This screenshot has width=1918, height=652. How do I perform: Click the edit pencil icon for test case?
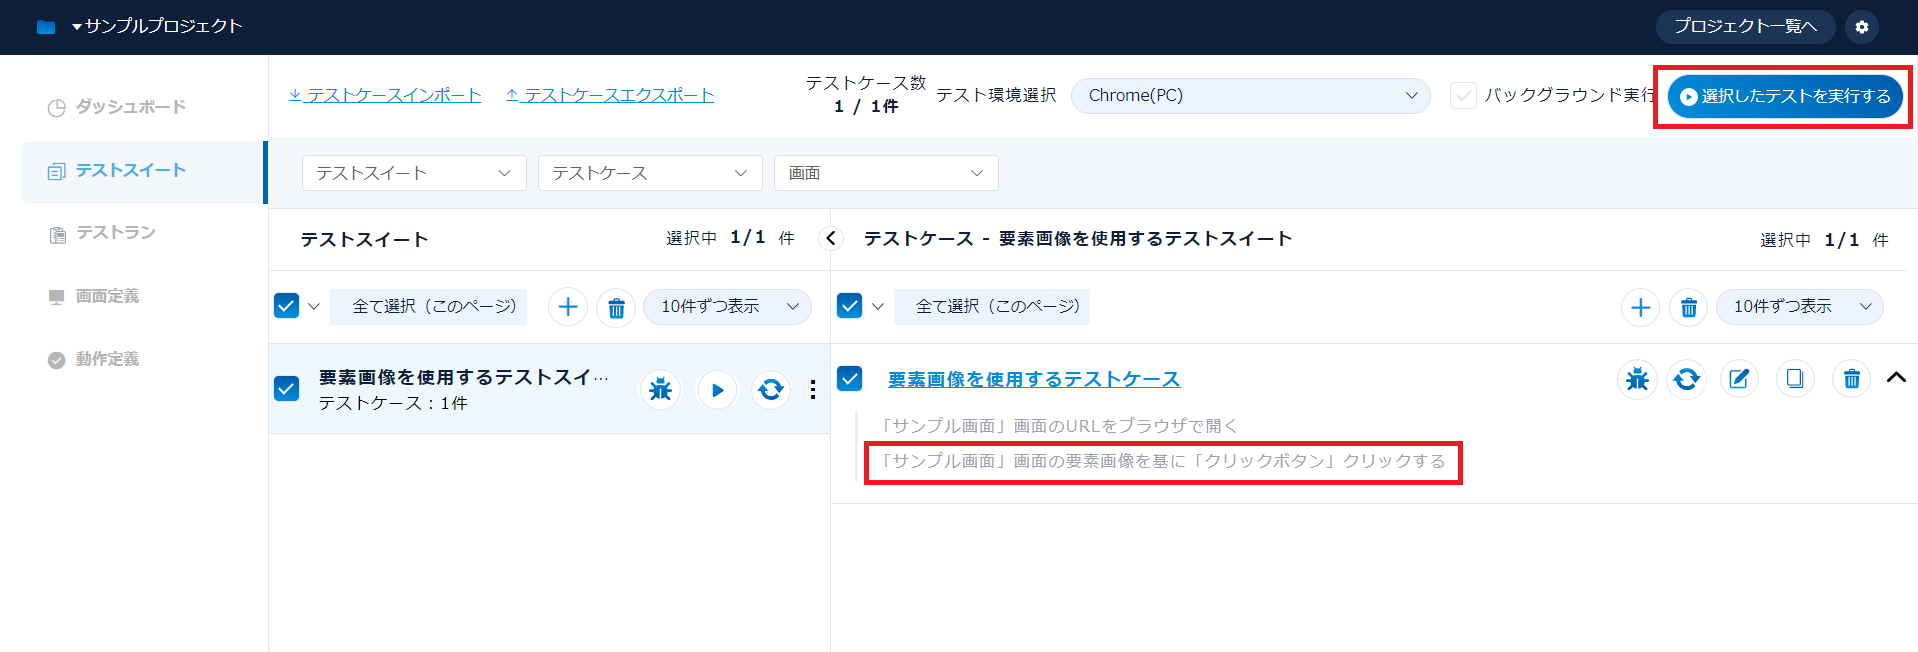coord(1739,379)
